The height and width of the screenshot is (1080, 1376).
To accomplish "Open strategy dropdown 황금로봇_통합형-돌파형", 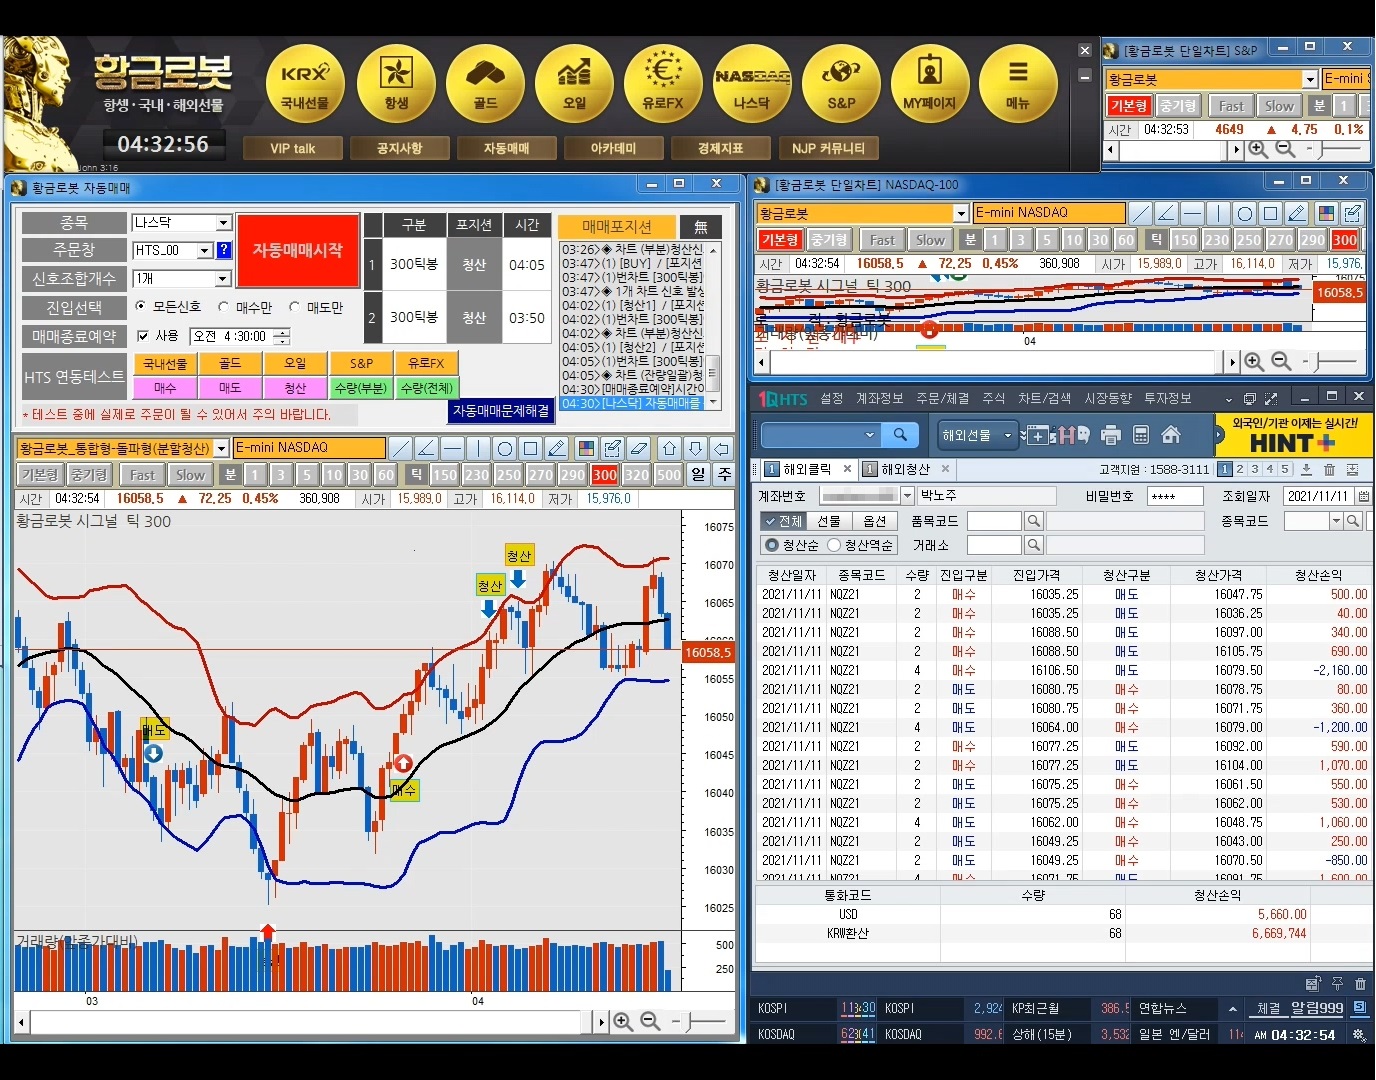I will pyautogui.click(x=221, y=448).
